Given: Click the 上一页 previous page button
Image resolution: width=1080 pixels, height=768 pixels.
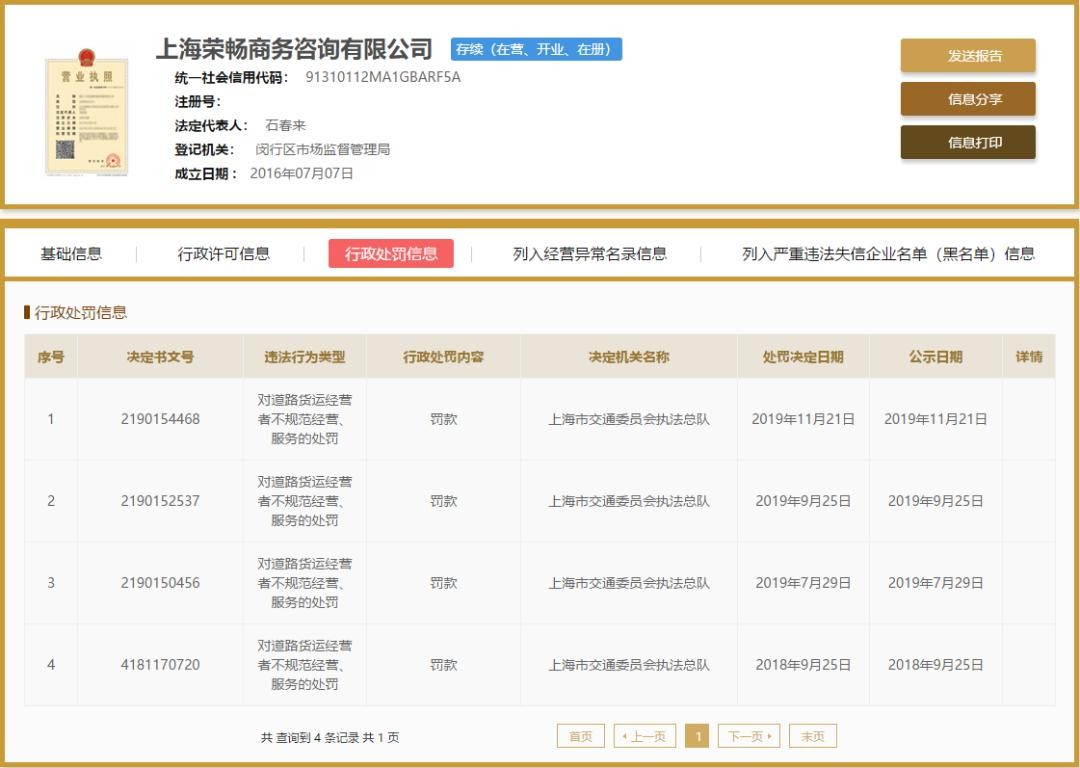Looking at the screenshot, I should click(645, 736).
